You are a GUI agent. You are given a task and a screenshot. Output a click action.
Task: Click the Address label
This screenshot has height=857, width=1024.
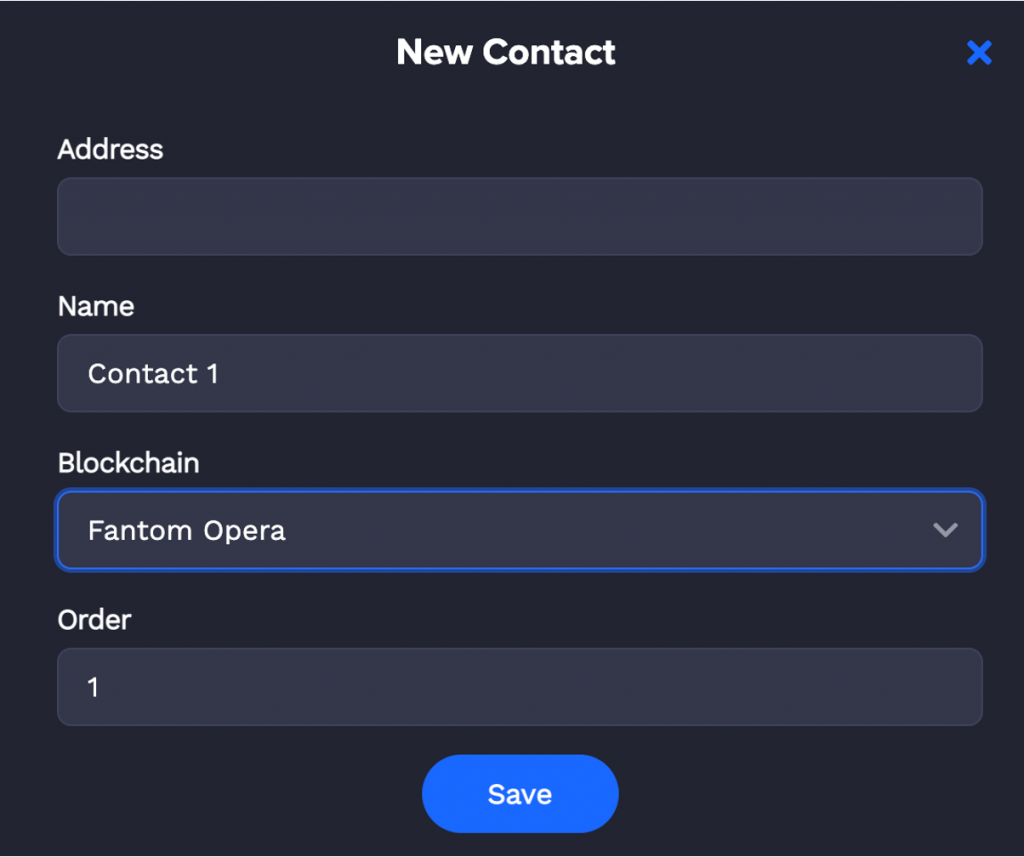(x=110, y=150)
